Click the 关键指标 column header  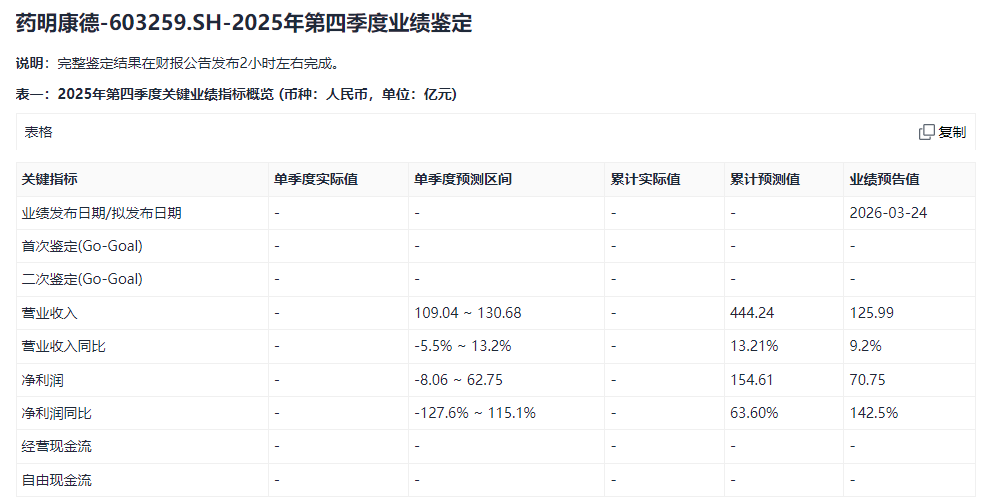(x=49, y=179)
